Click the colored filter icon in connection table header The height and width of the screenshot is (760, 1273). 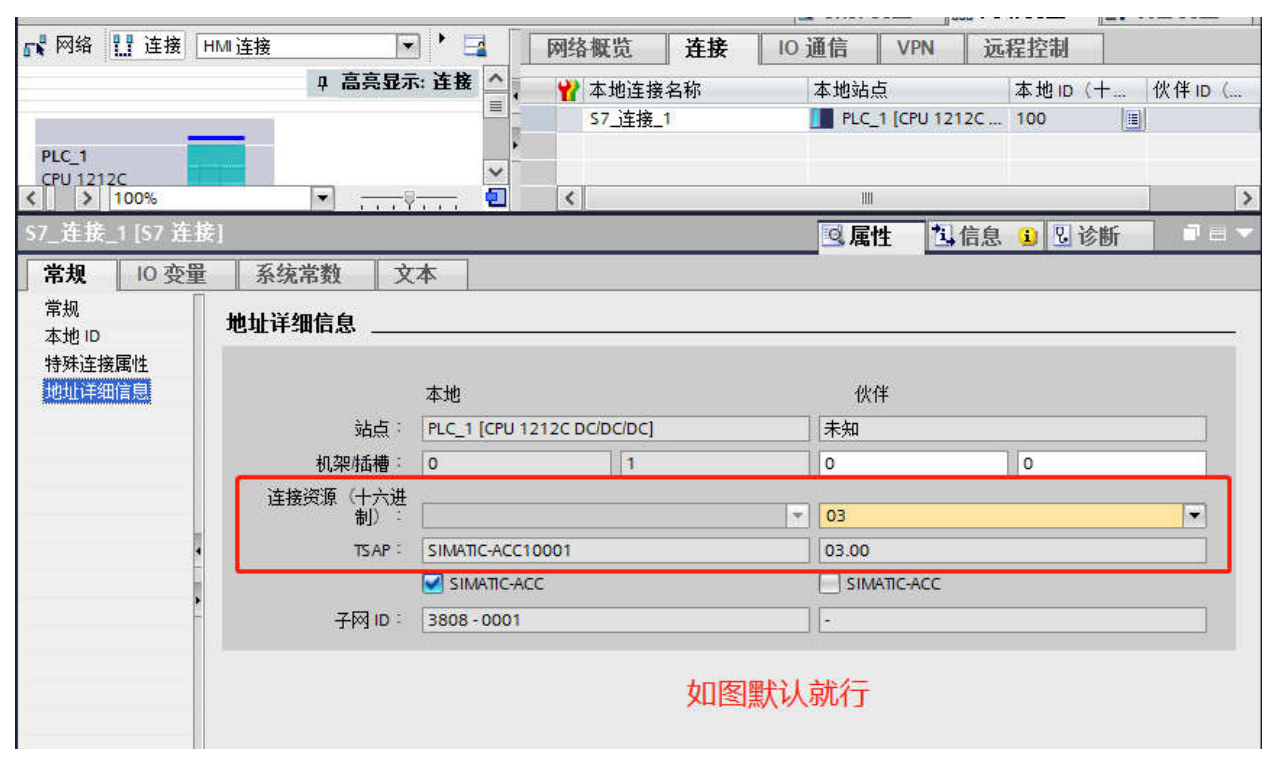[x=568, y=91]
